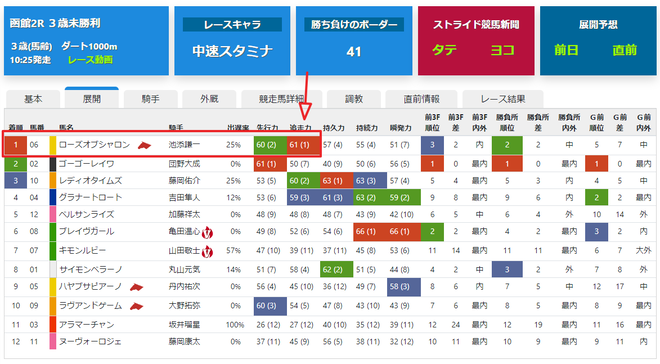Click the ヨコ link in ストライド競馬新聞
The width and height of the screenshot is (660, 364).
click(503, 50)
